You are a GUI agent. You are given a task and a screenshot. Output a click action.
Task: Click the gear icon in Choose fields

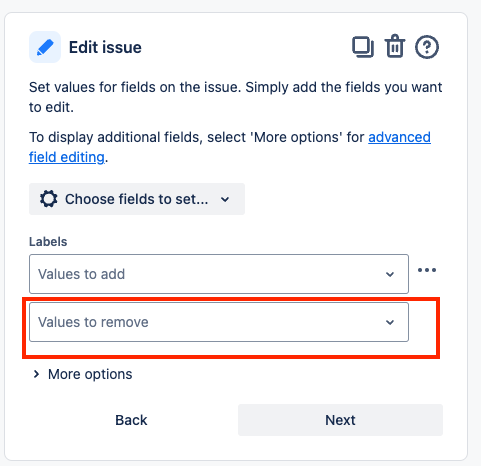(49, 199)
